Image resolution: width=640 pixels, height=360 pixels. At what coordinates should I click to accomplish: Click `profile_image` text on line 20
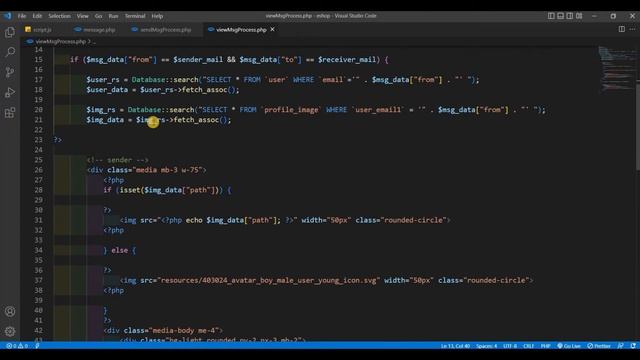coord(291,110)
